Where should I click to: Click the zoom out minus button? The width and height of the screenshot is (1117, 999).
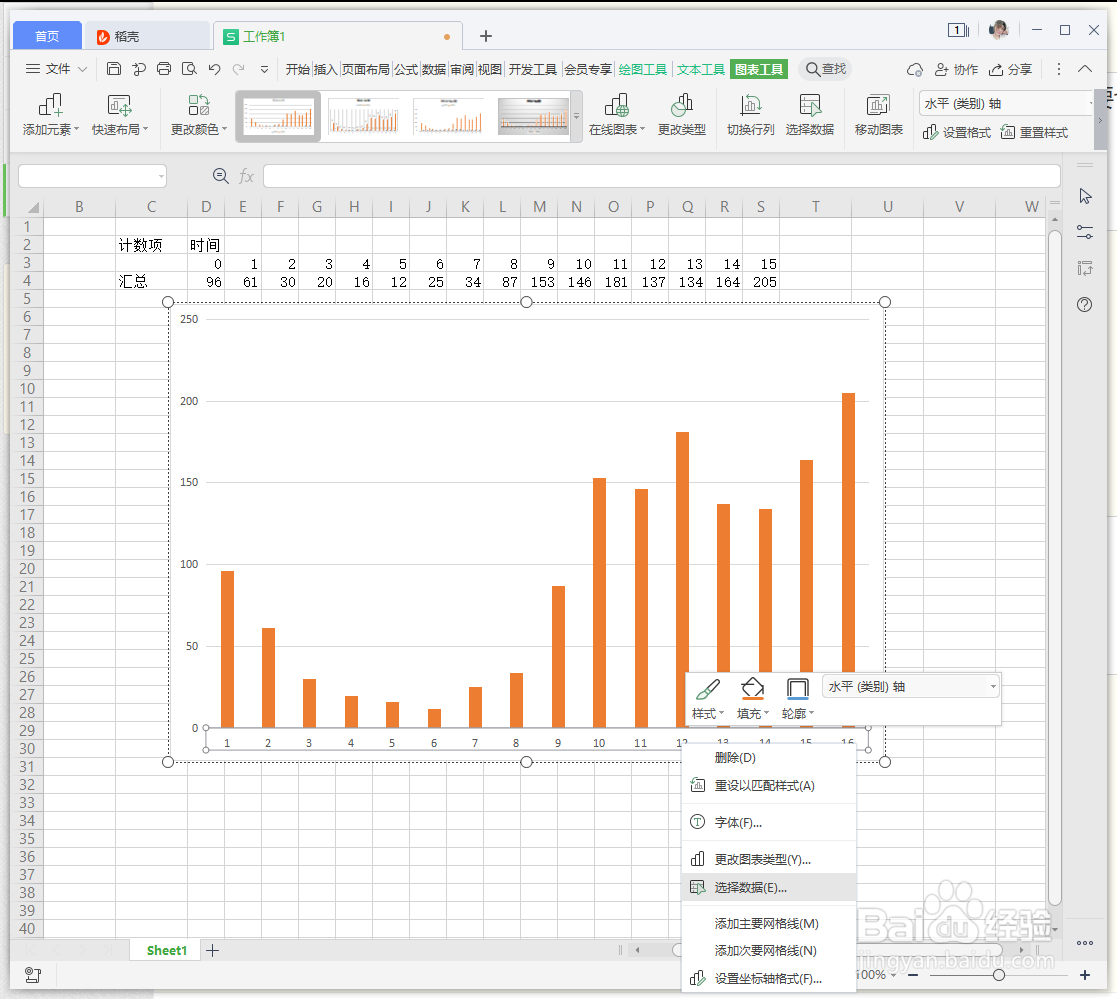click(913, 975)
